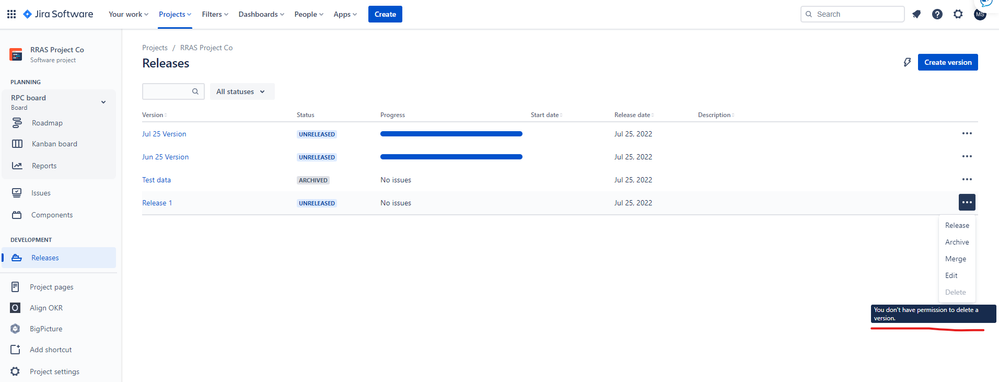Image resolution: width=999 pixels, height=382 pixels.
Task: Click the top Search field
Action: 852,14
